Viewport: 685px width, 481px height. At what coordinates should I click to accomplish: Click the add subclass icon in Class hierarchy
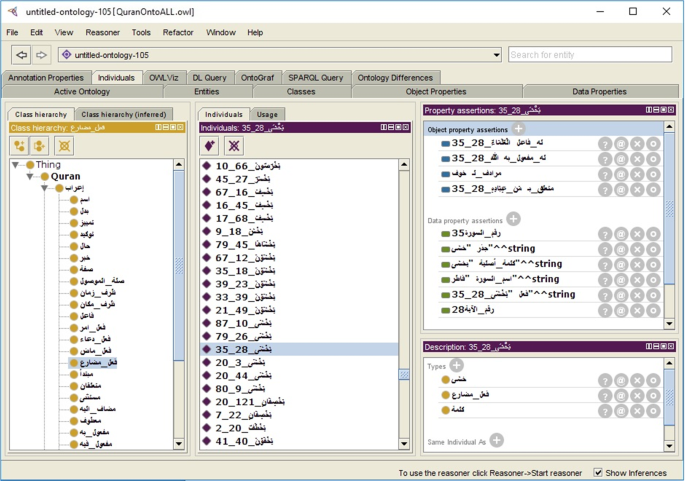pos(19,146)
